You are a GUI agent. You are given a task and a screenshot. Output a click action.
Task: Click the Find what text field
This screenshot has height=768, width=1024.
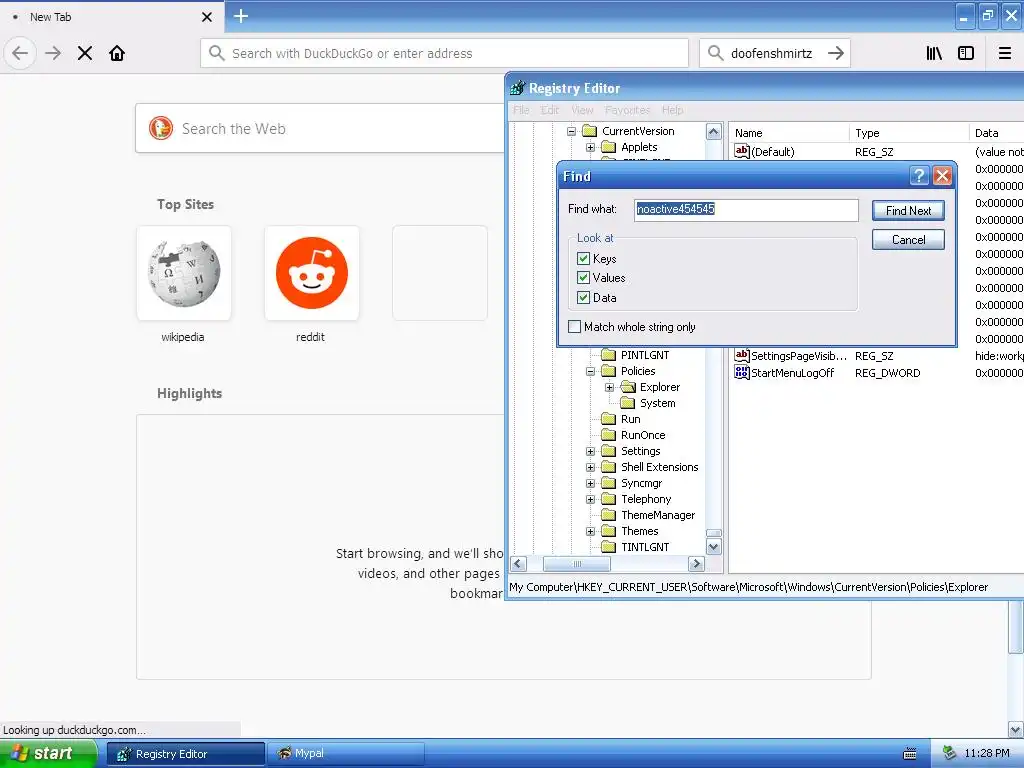(746, 209)
